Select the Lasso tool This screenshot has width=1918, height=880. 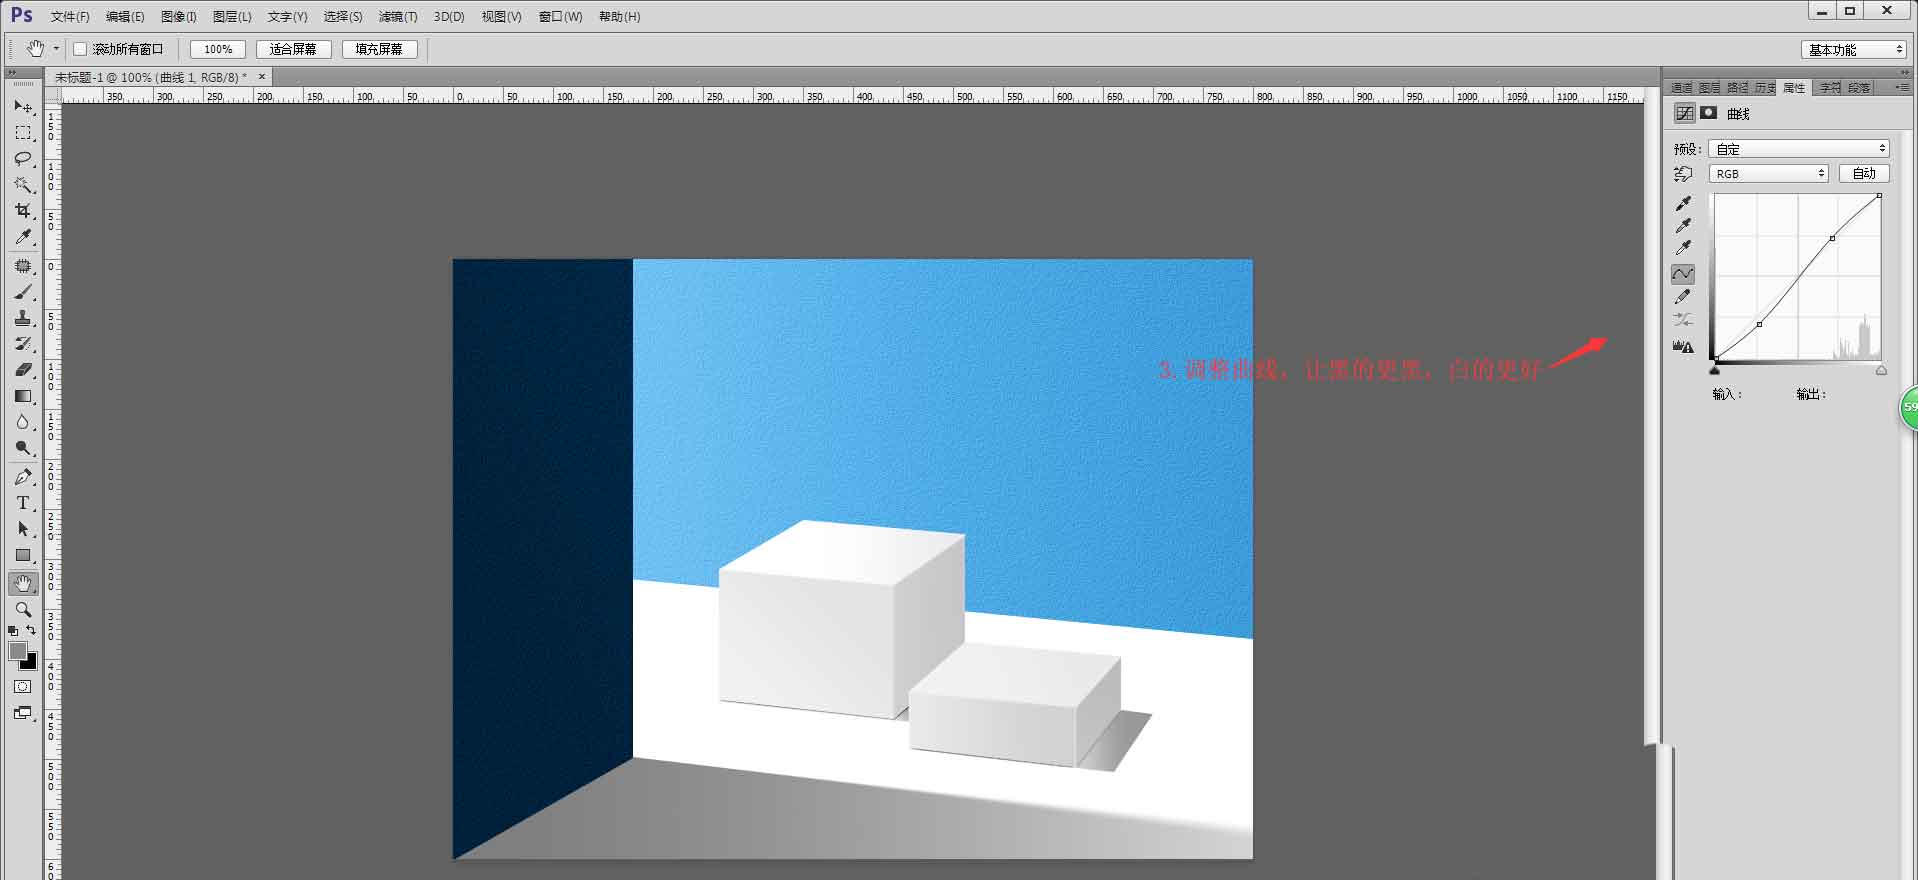coord(23,158)
